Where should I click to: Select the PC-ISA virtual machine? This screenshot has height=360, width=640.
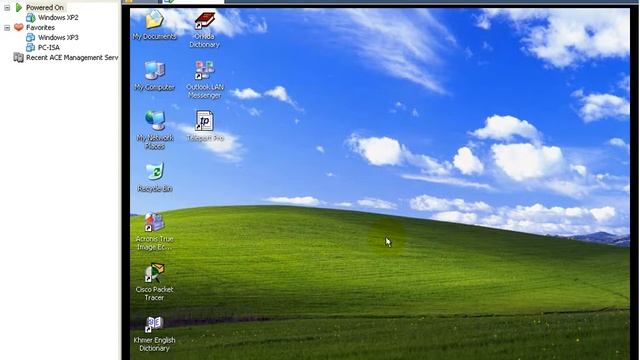click(x=49, y=47)
